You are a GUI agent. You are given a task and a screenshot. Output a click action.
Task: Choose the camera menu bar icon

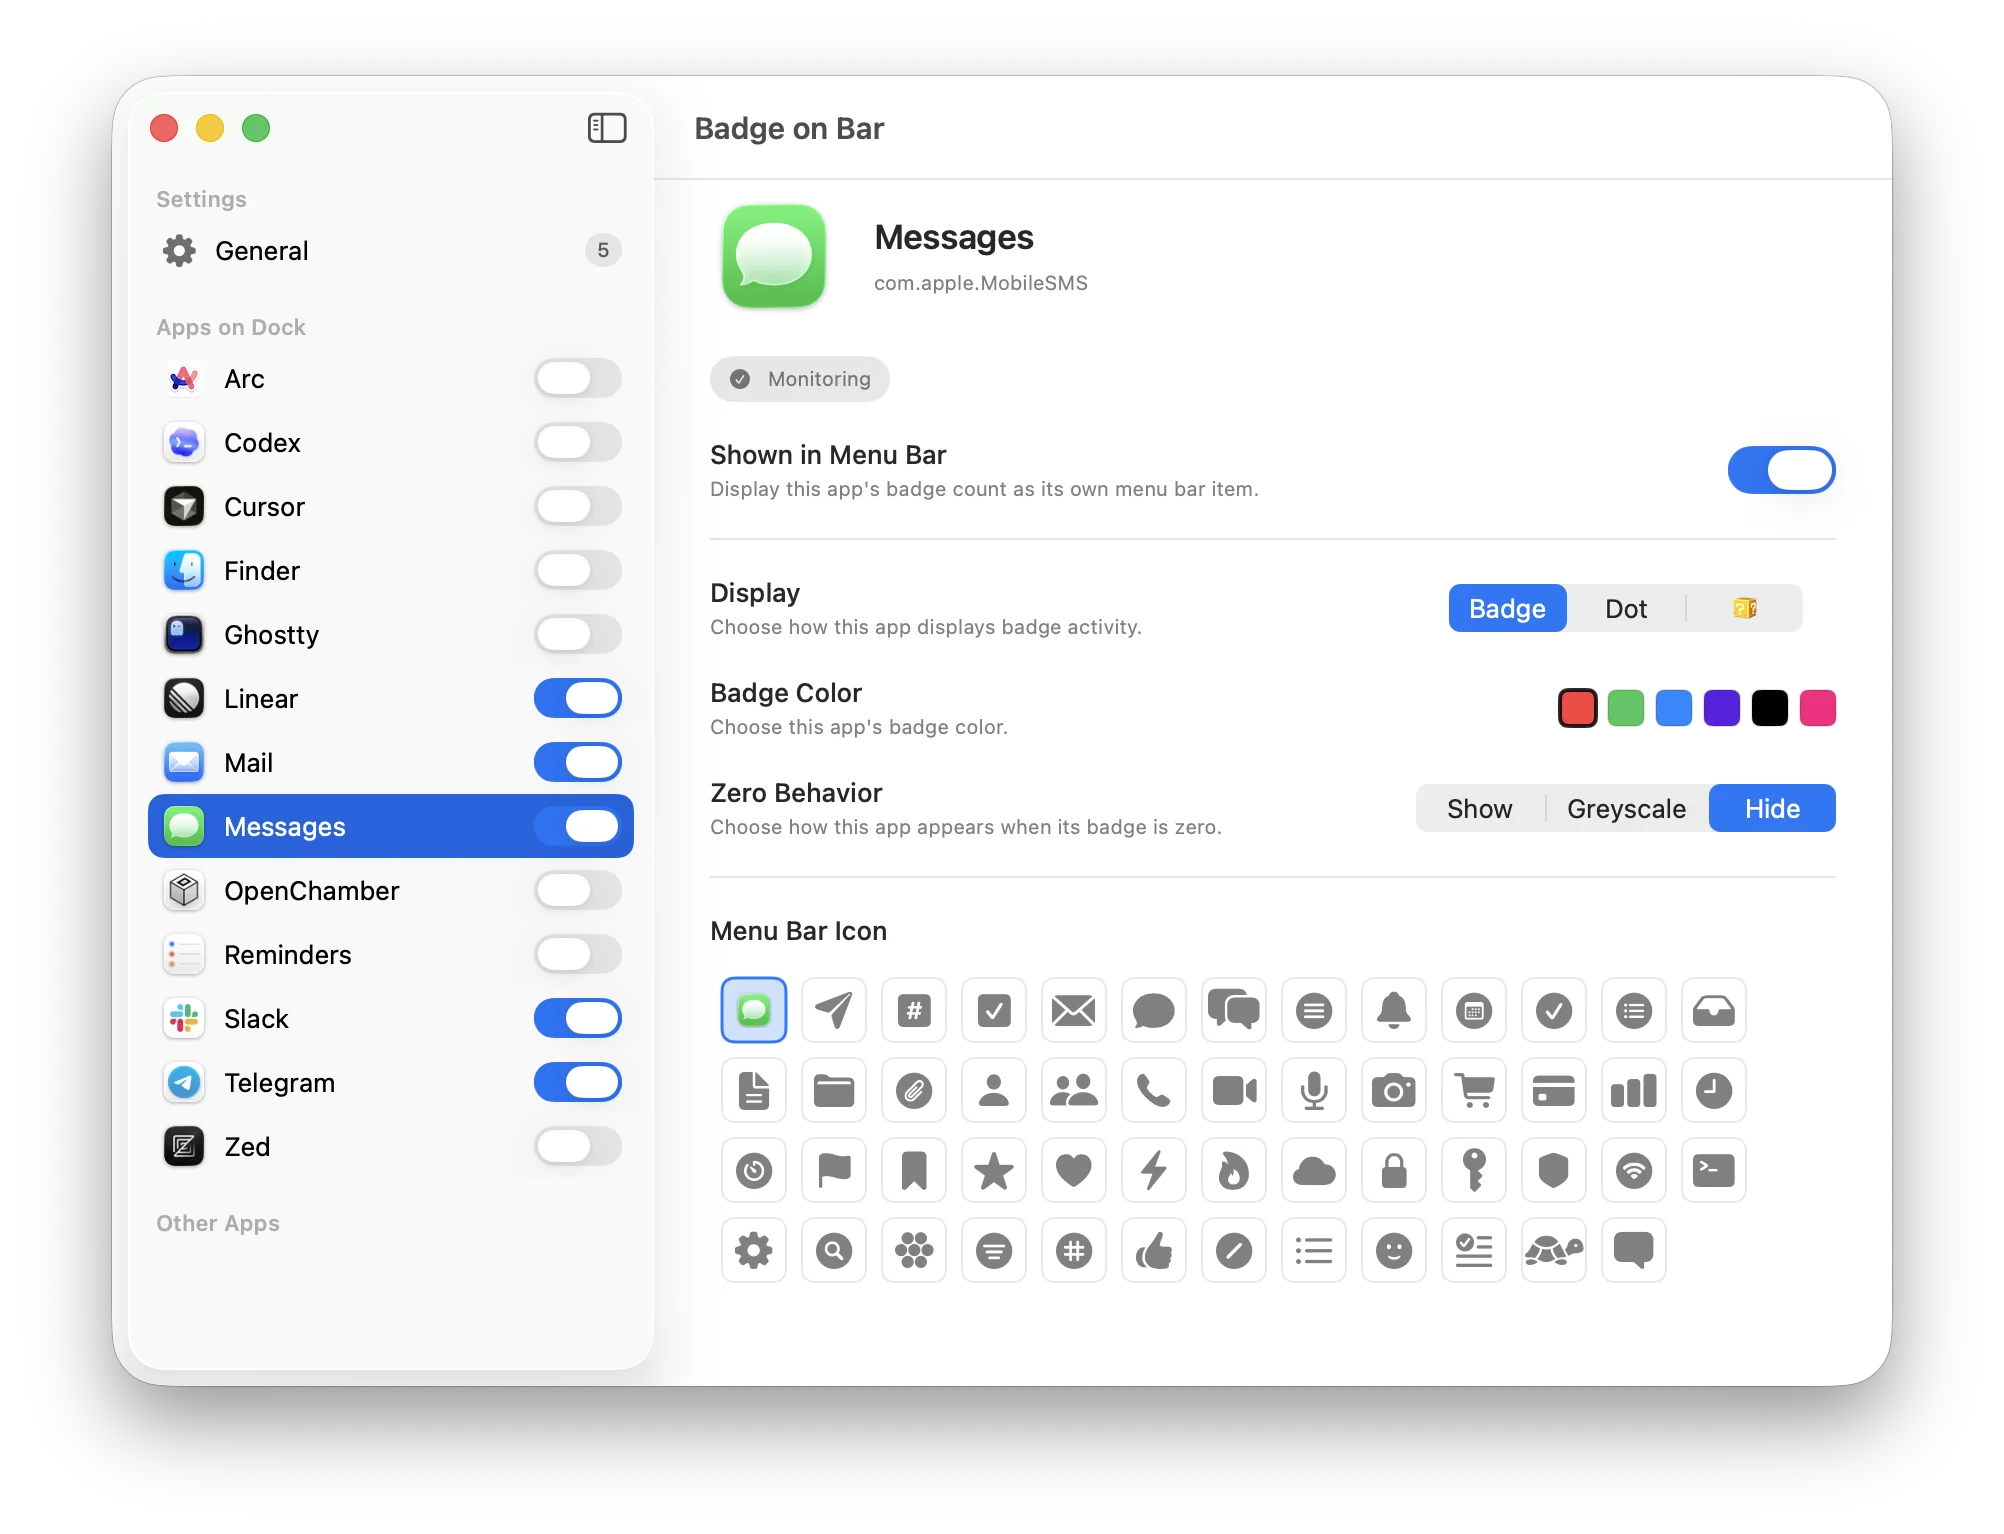tap(1394, 1090)
